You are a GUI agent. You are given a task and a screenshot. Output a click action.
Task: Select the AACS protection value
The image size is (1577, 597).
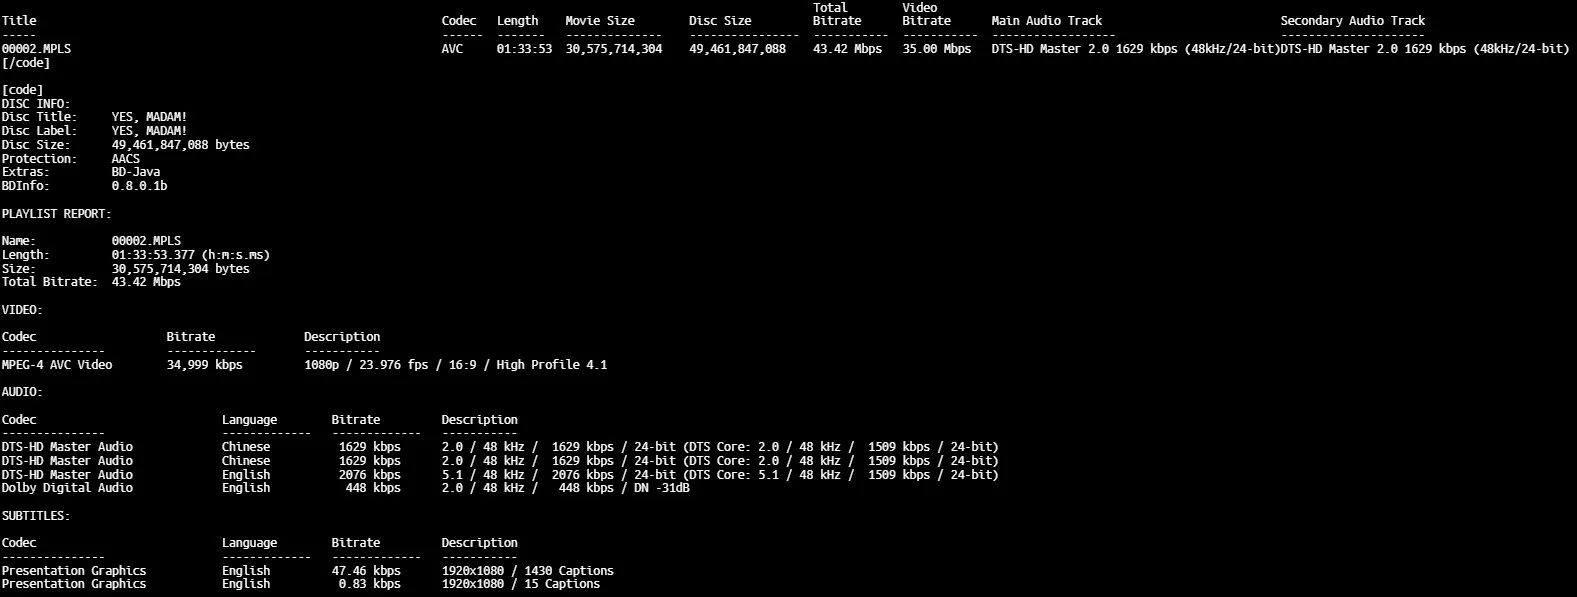[125, 159]
